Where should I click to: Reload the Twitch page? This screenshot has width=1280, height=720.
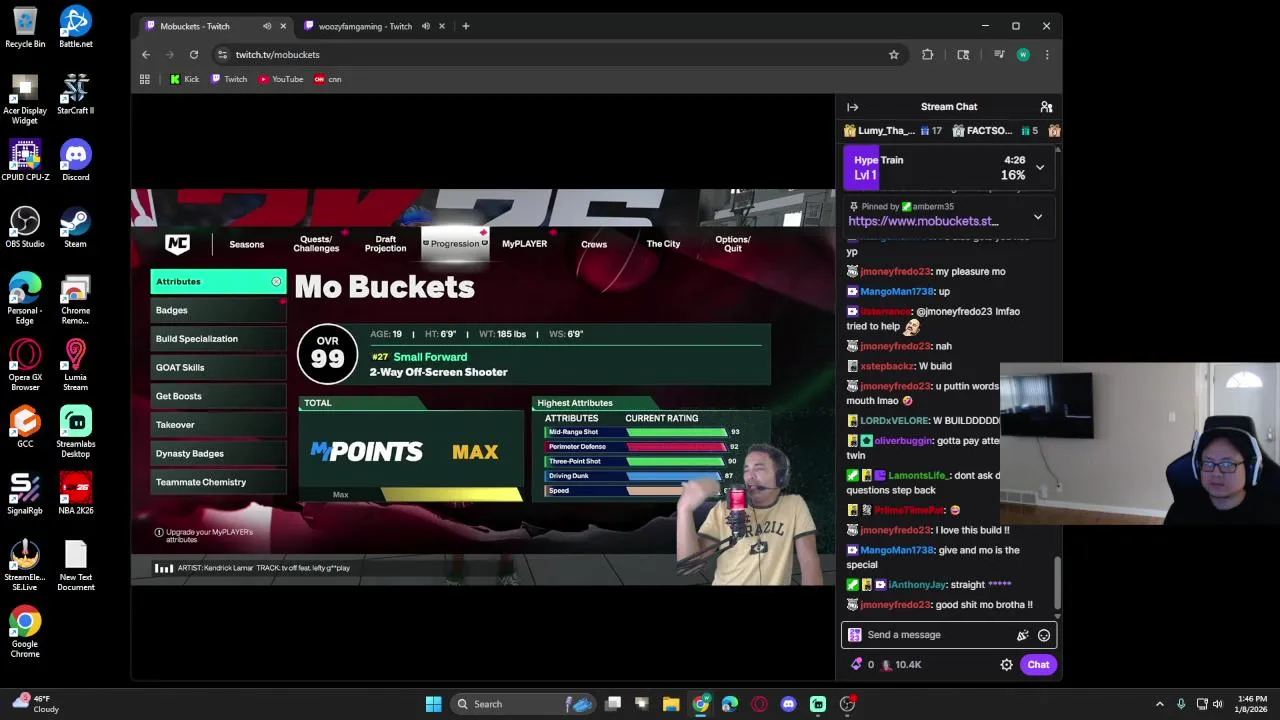(194, 55)
